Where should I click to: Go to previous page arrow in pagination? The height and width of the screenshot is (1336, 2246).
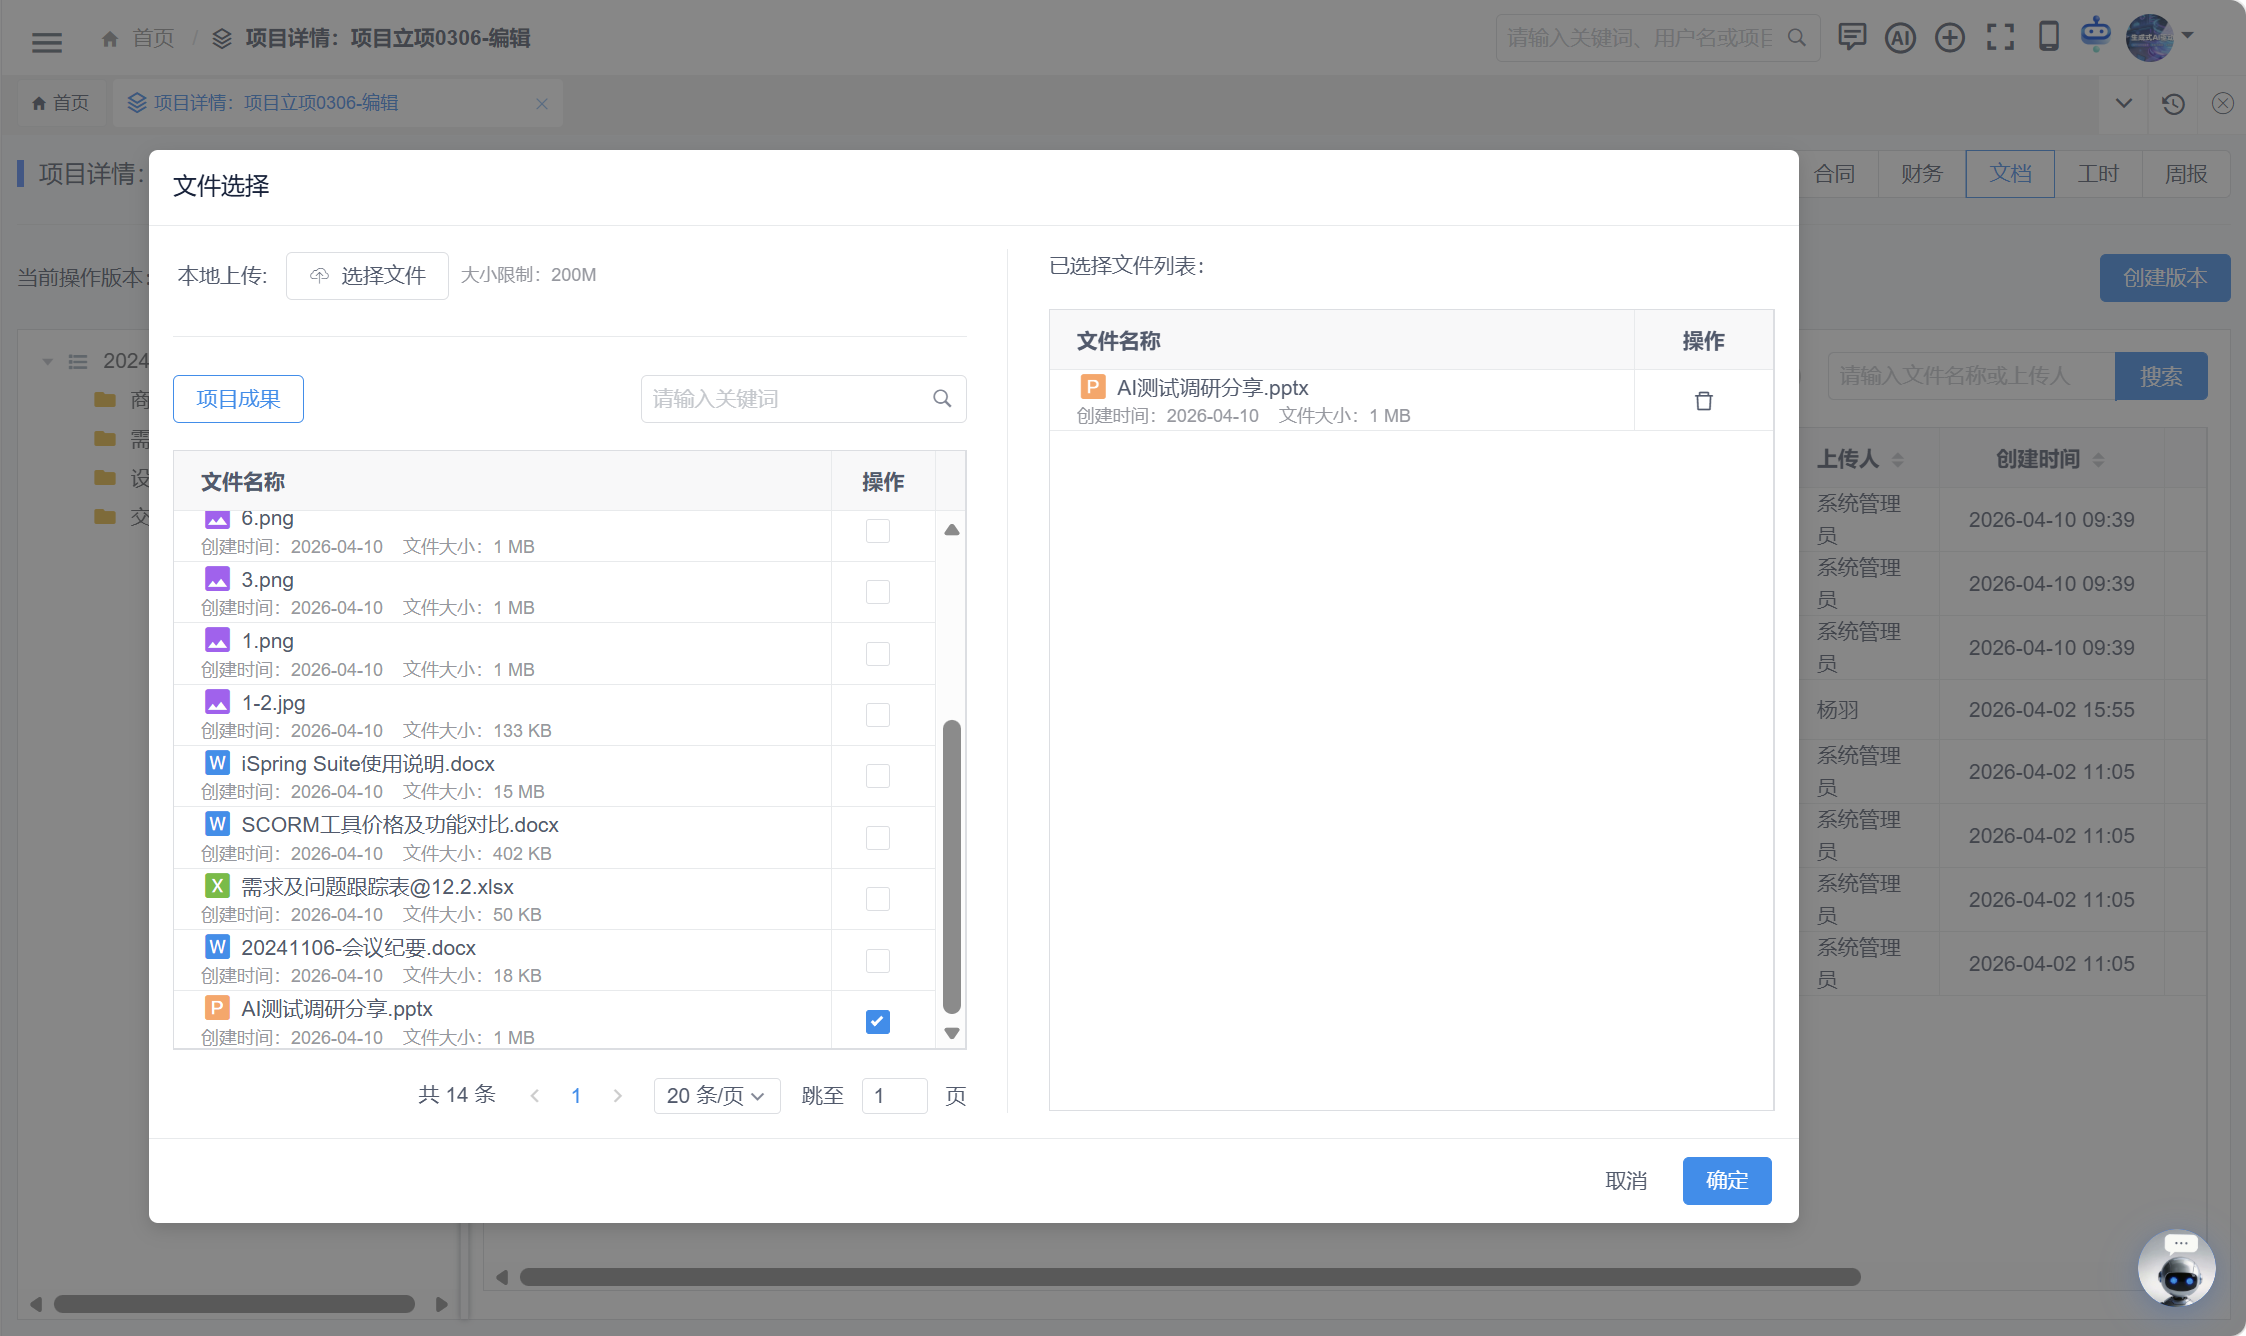pyautogui.click(x=535, y=1096)
